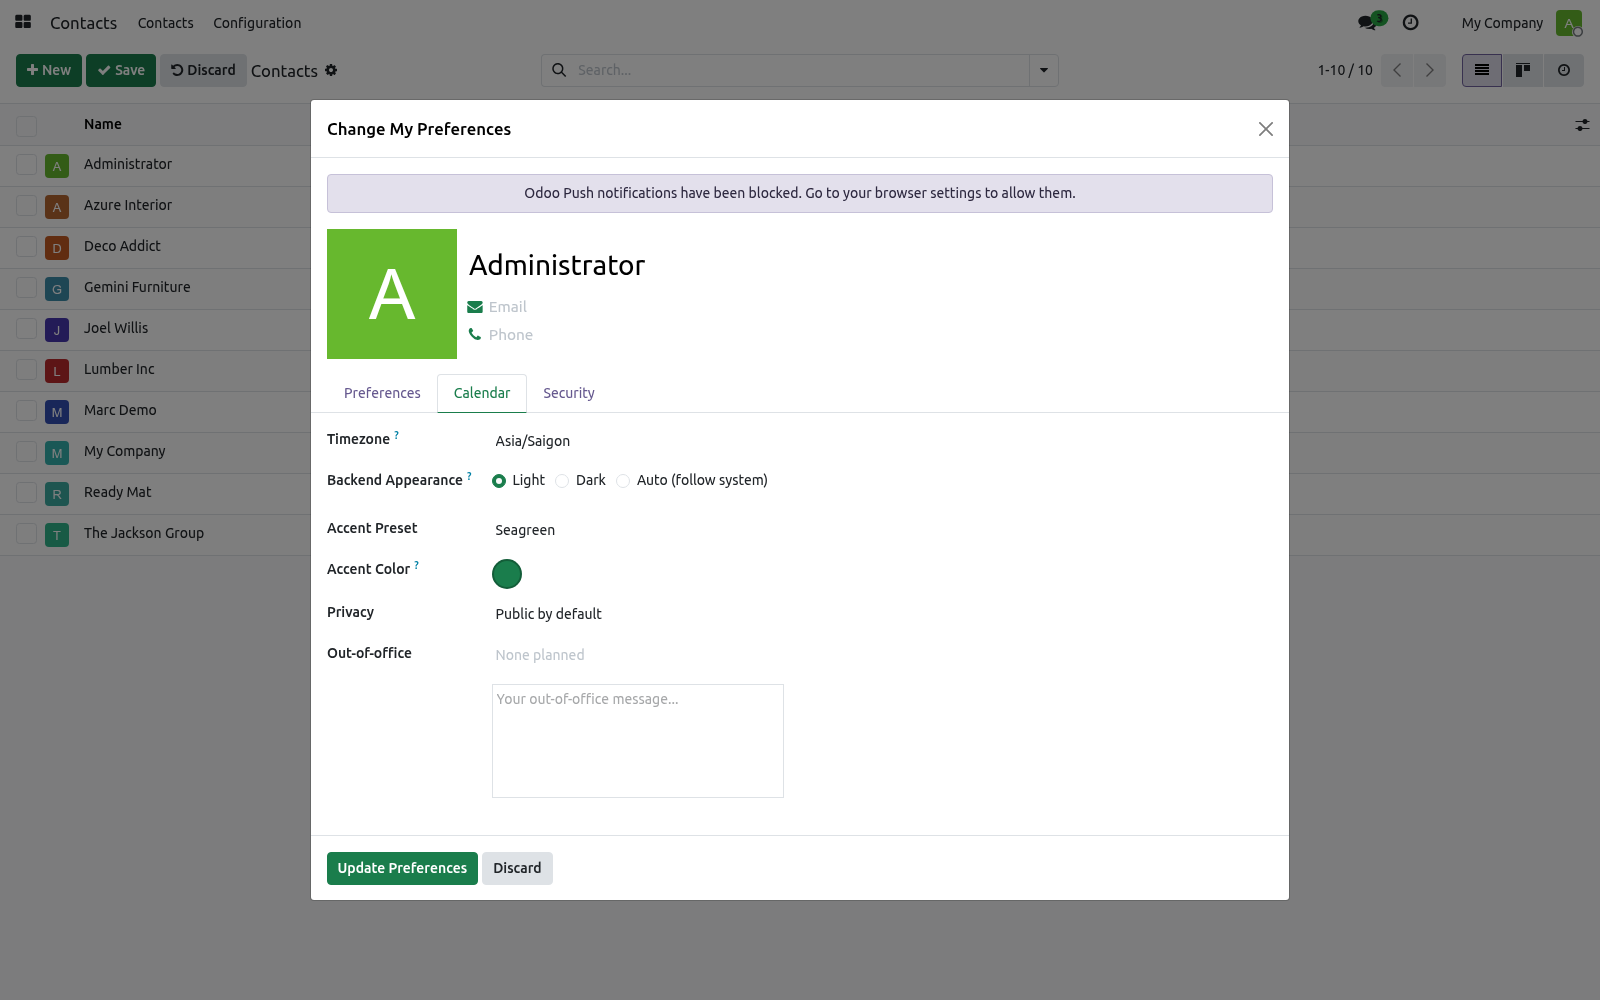Open the activities clock icon in top bar
The image size is (1600, 1000).
(1411, 22)
